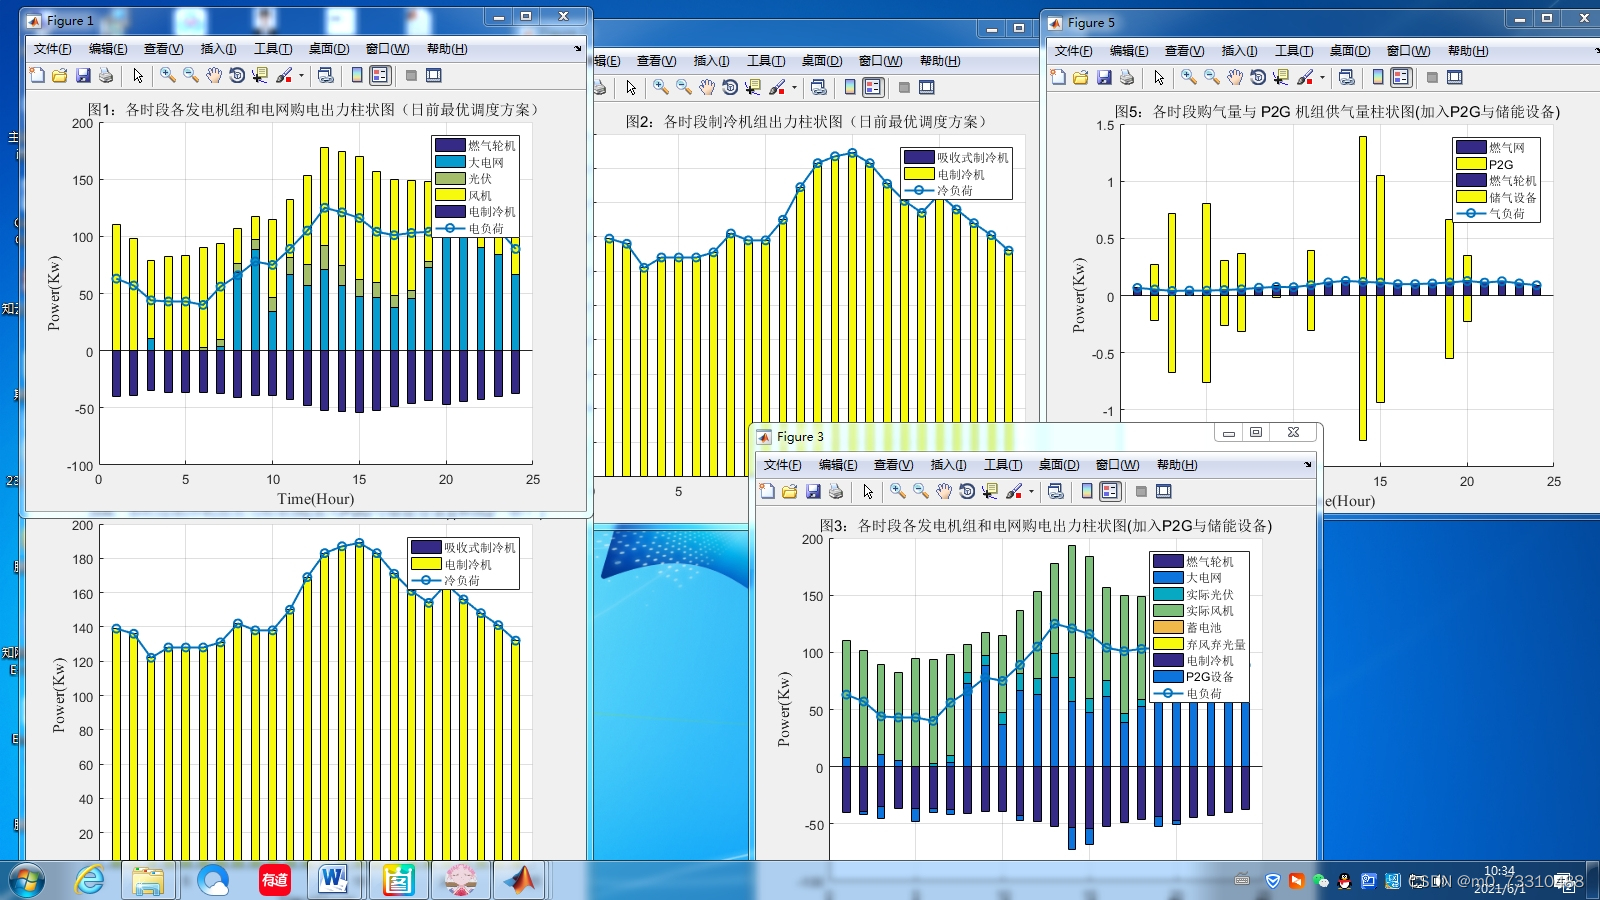Click Data Cursor icon in Figure 5 toolbar

point(1281,77)
